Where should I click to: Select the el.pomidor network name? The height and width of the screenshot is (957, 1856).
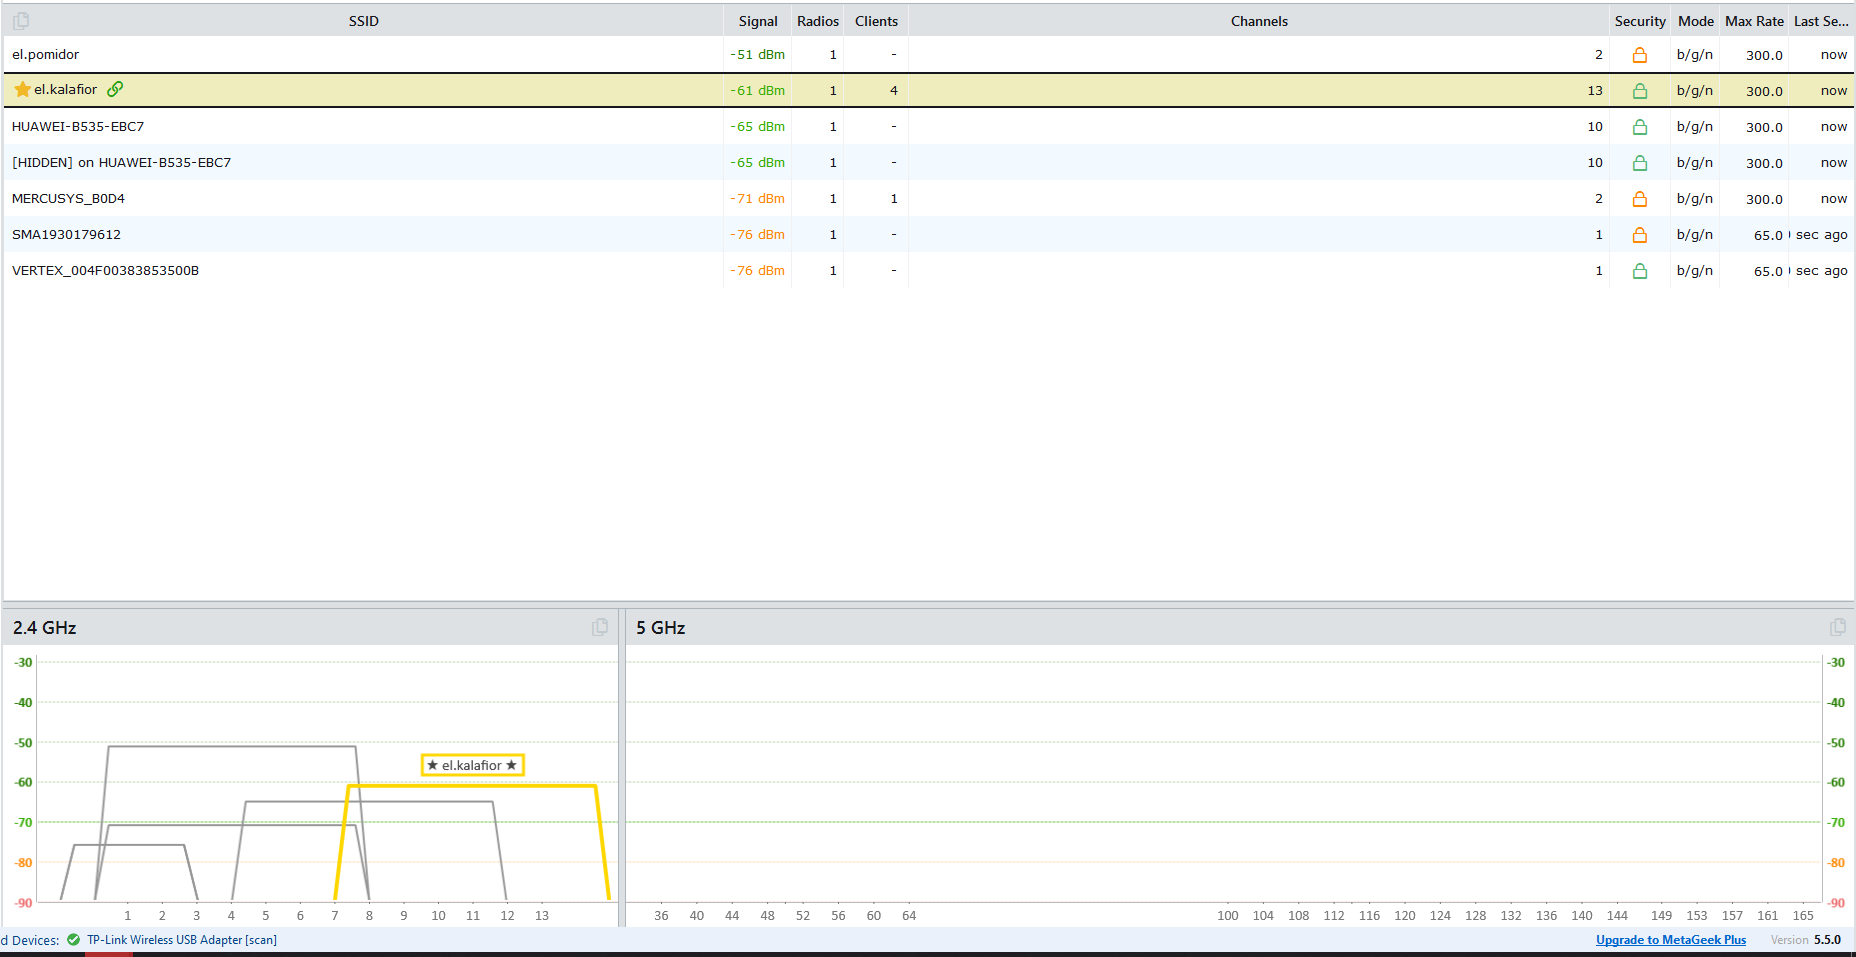(45, 55)
